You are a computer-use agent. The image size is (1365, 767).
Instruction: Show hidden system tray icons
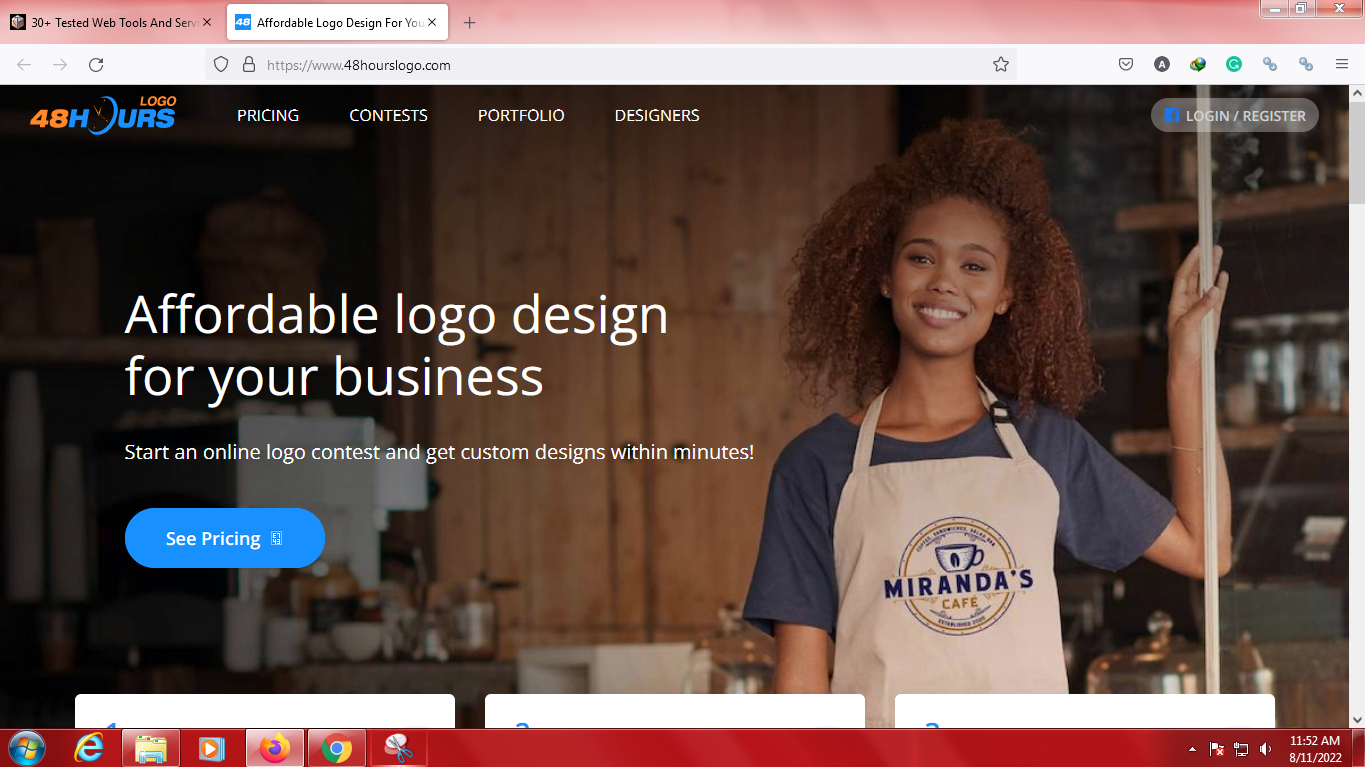(x=1192, y=749)
